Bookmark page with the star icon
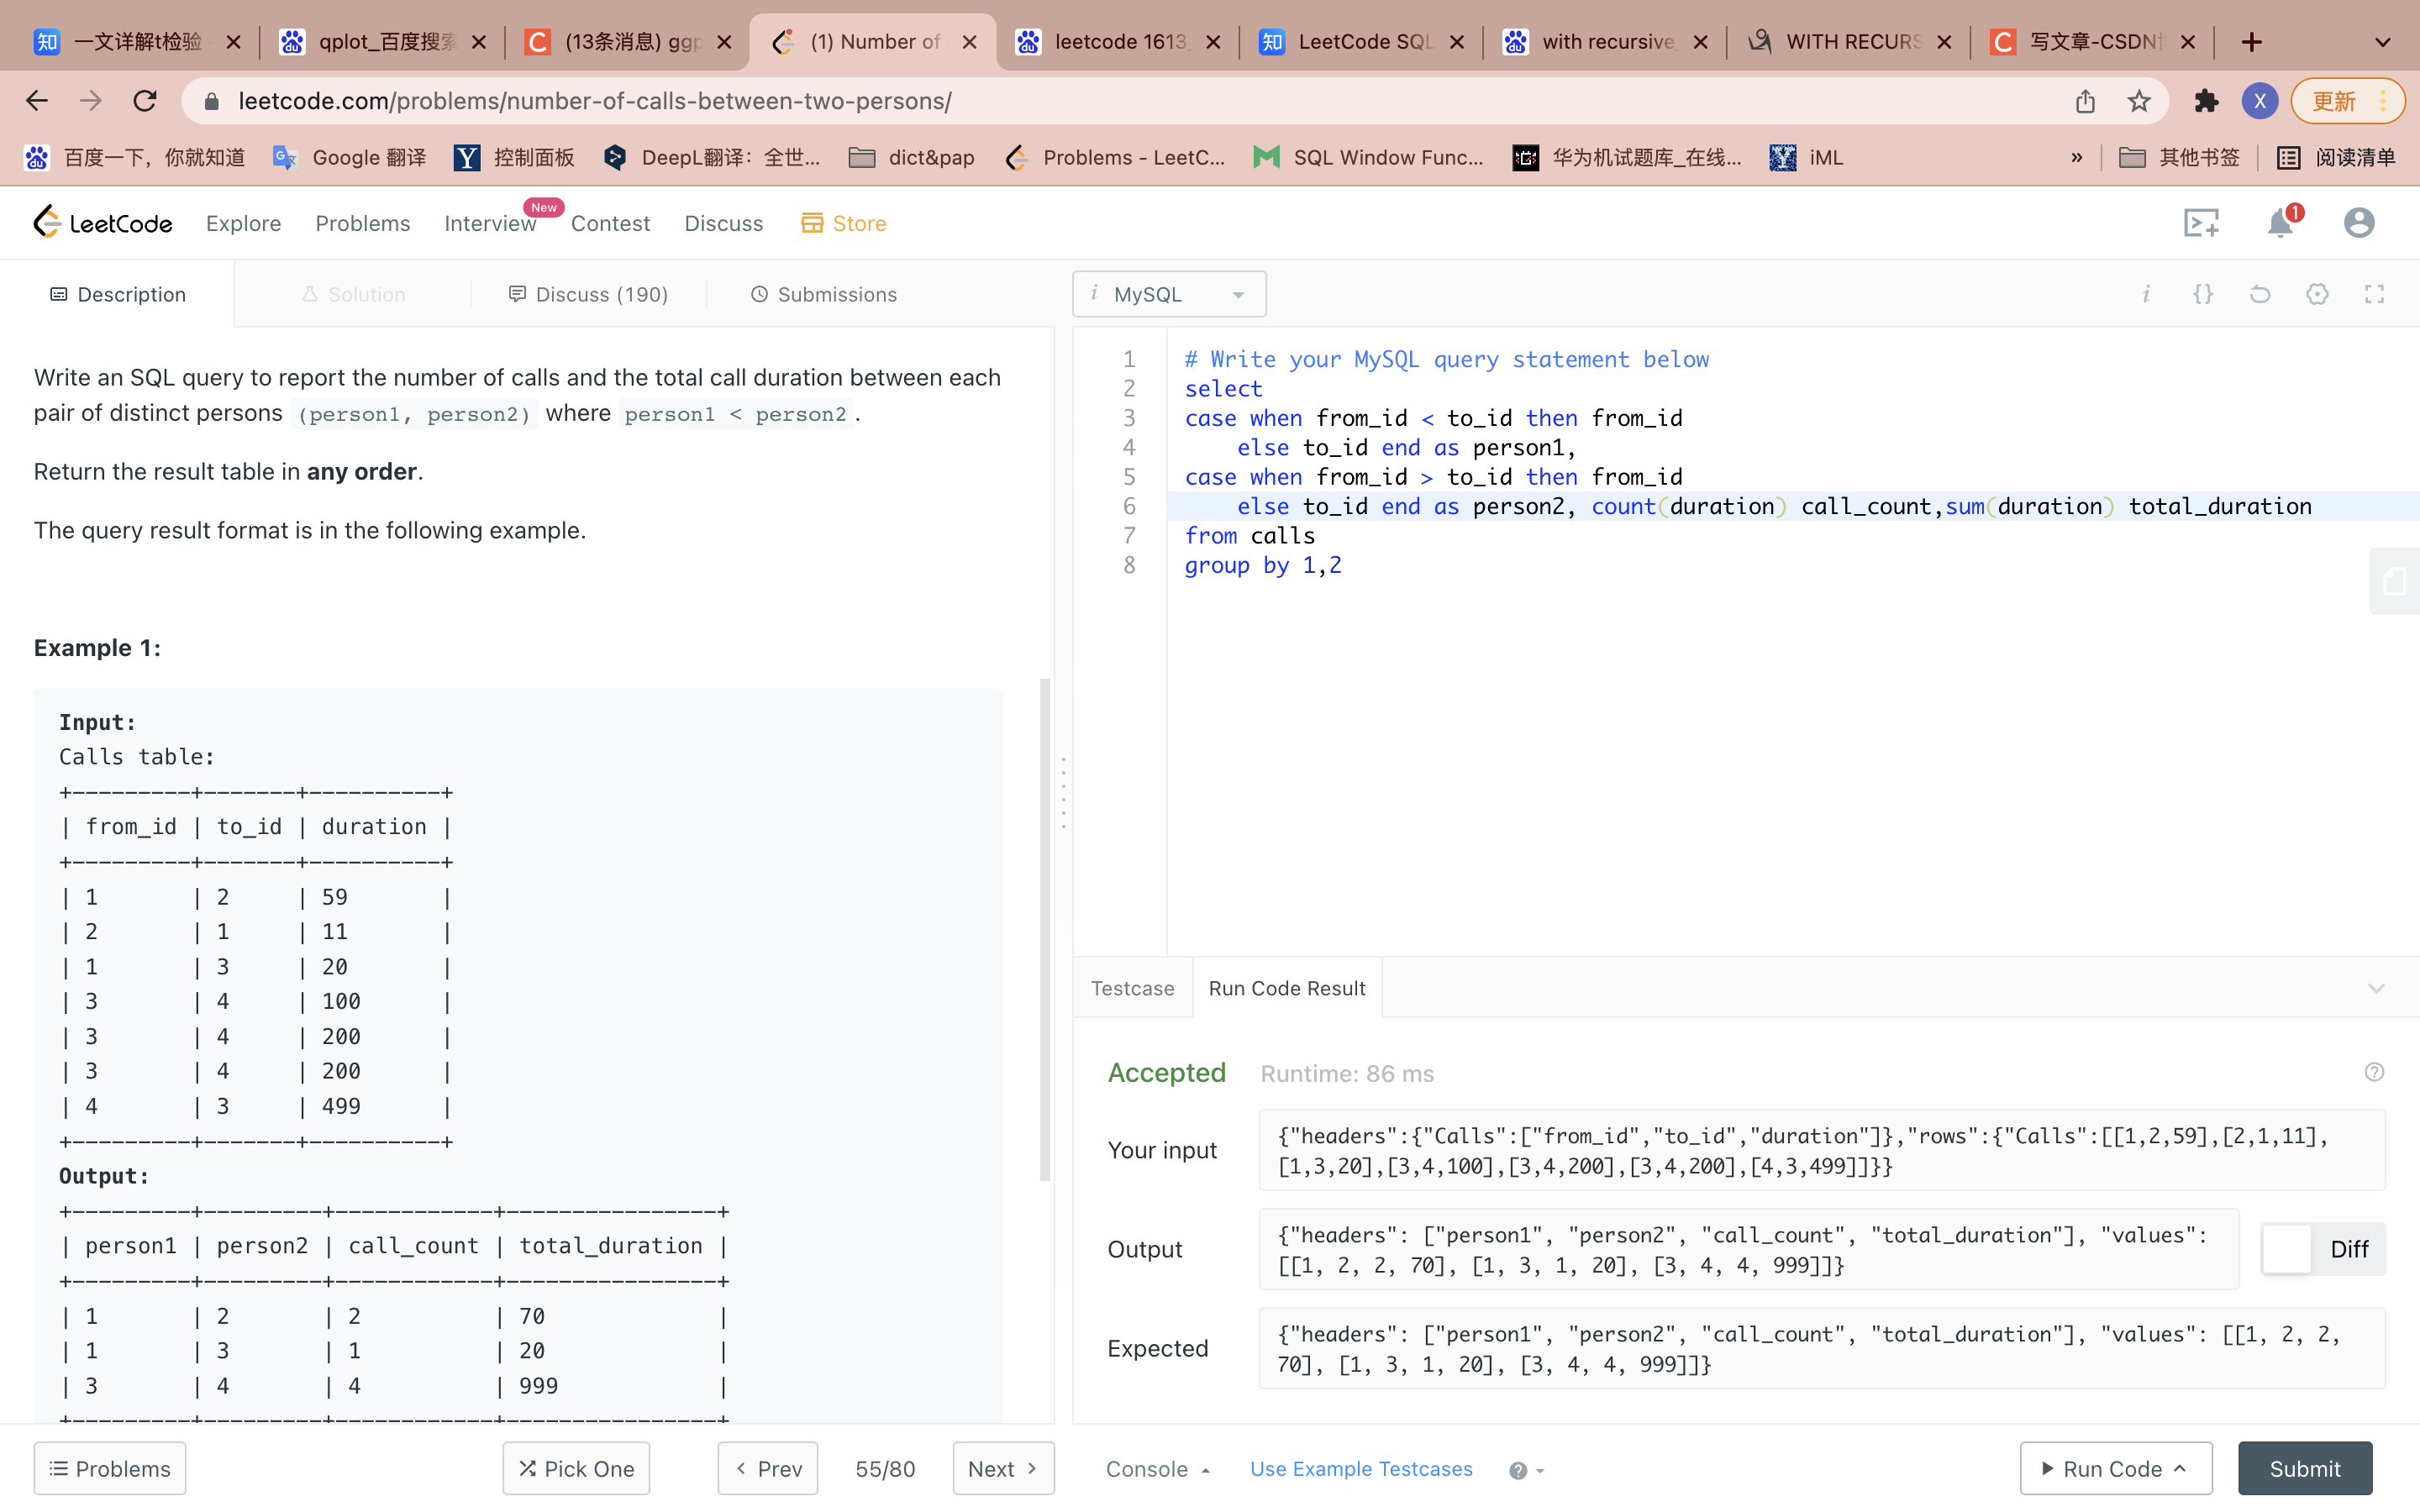 (2139, 101)
